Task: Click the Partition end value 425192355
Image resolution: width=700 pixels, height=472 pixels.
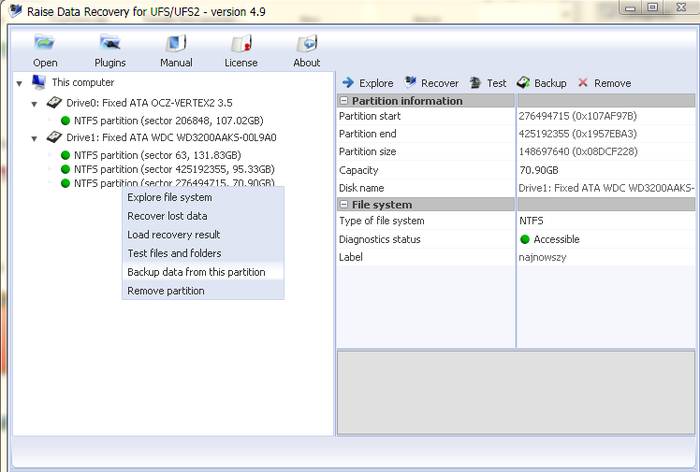Action: [578, 134]
